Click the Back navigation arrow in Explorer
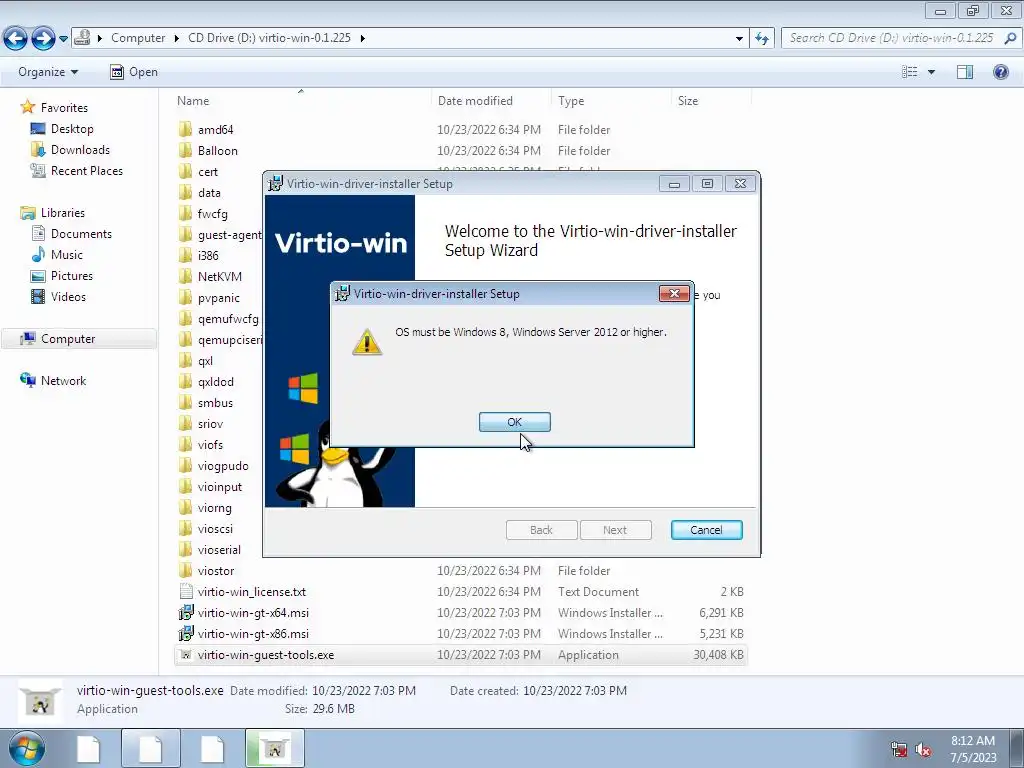Screen dimensions: 1024x768 16,39
